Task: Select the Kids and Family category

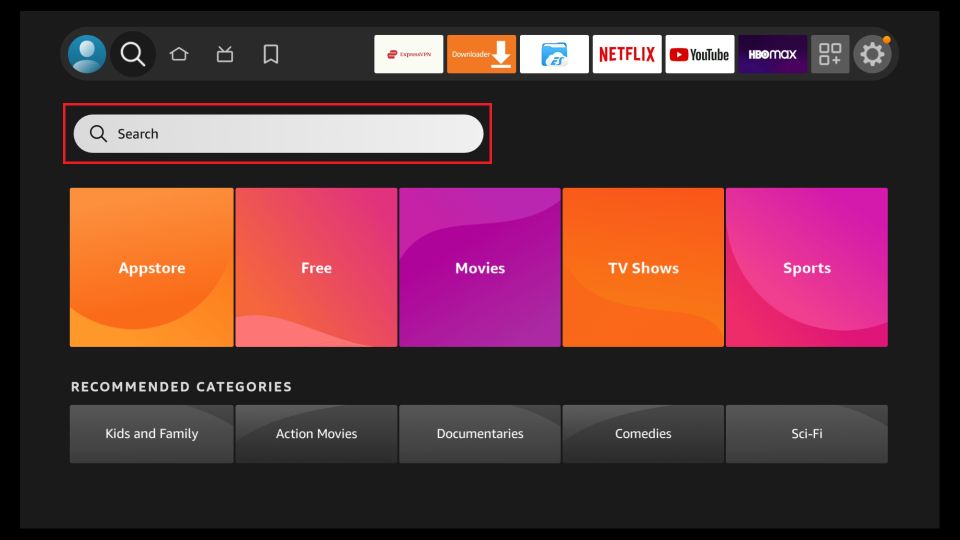Action: [151, 433]
